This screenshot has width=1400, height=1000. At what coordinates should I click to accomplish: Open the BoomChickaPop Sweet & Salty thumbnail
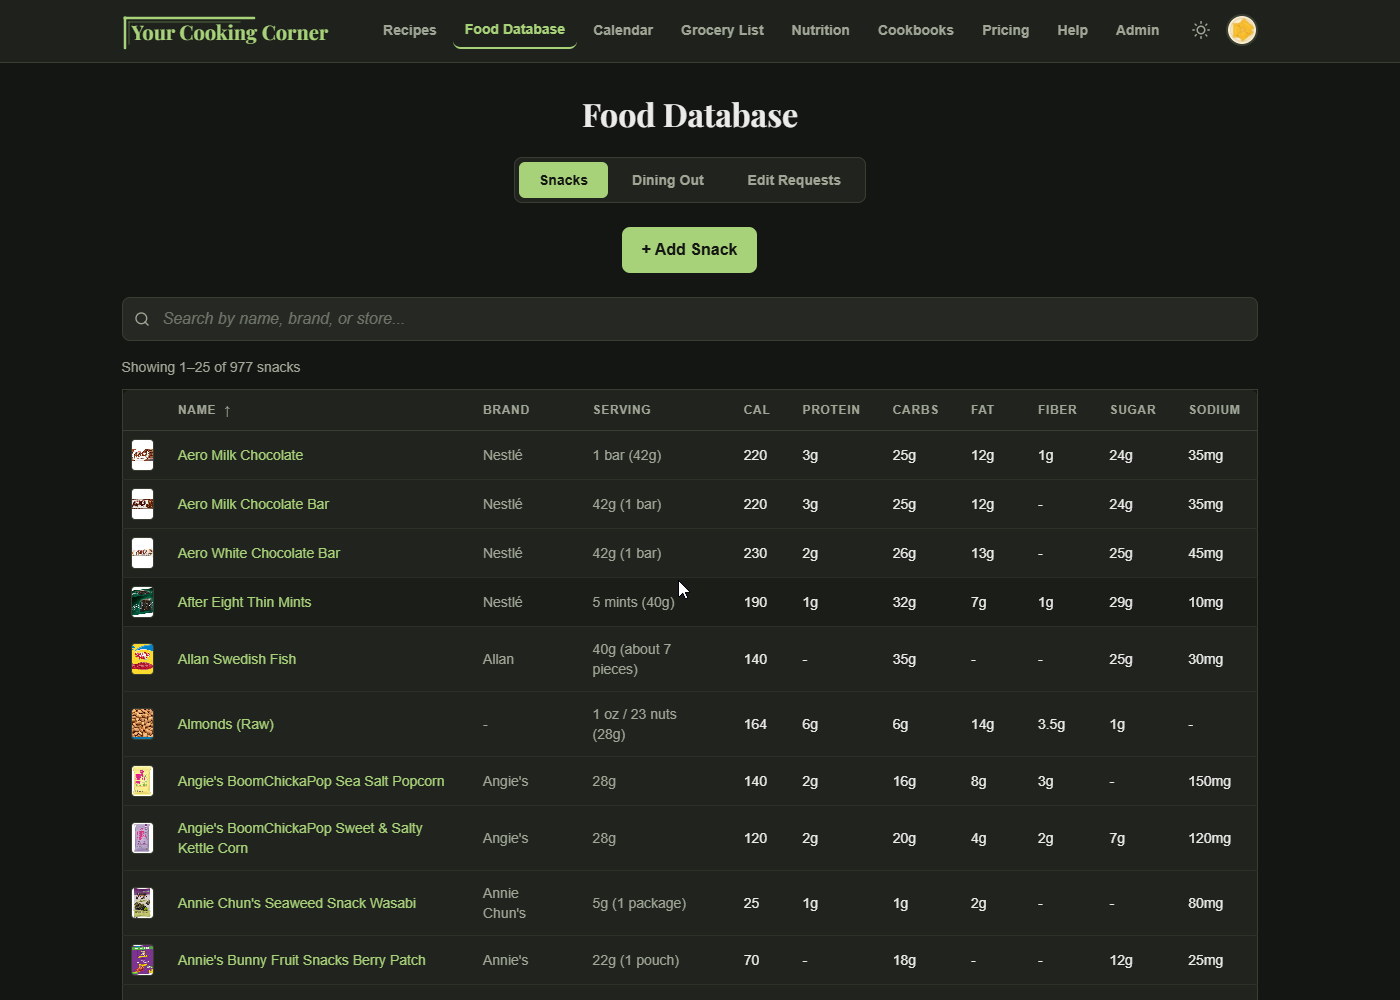(143, 838)
